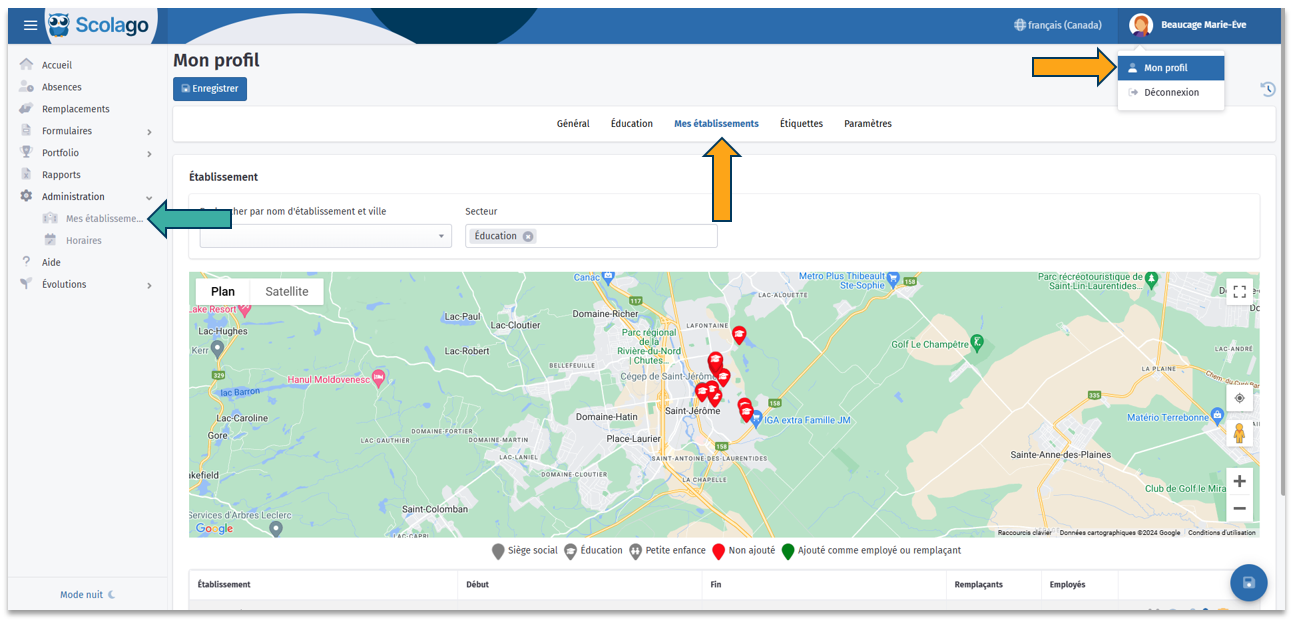This screenshot has height=620, width=1292.
Task: Switch to the Étiquettes tab
Action: pyautogui.click(x=801, y=124)
